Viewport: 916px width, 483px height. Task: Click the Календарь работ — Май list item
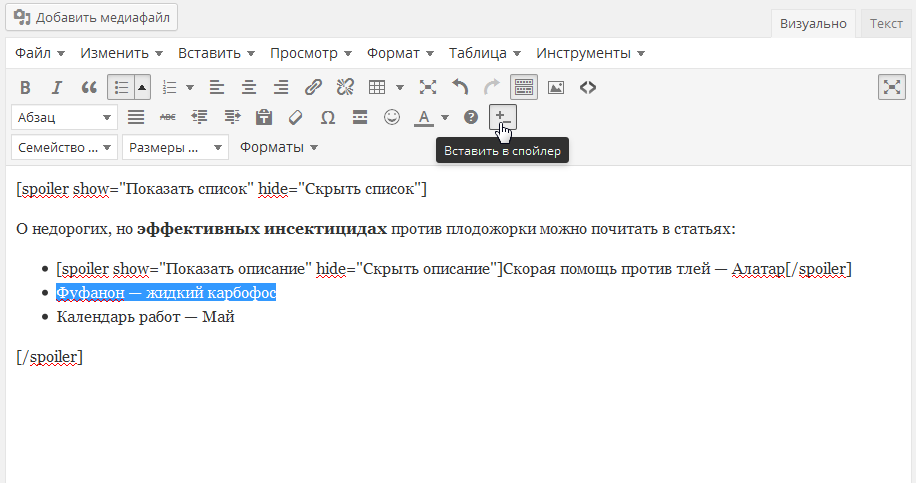point(145,317)
